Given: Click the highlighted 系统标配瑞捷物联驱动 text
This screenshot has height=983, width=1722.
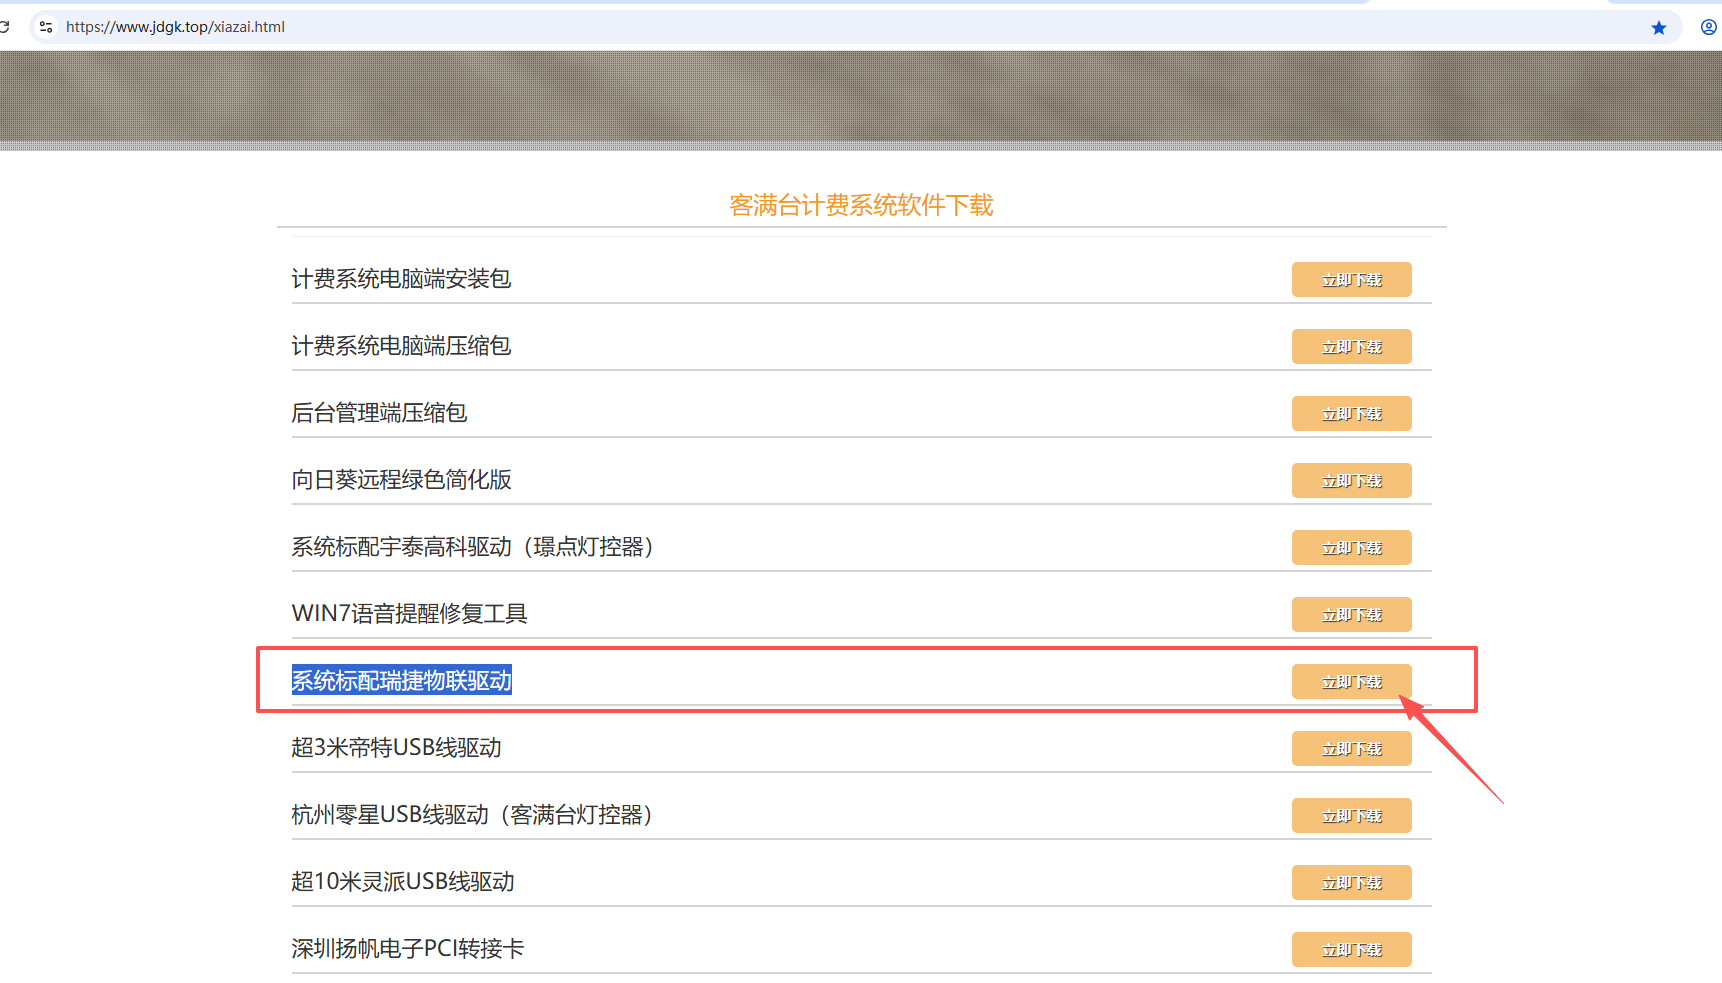Looking at the screenshot, I should 401,681.
